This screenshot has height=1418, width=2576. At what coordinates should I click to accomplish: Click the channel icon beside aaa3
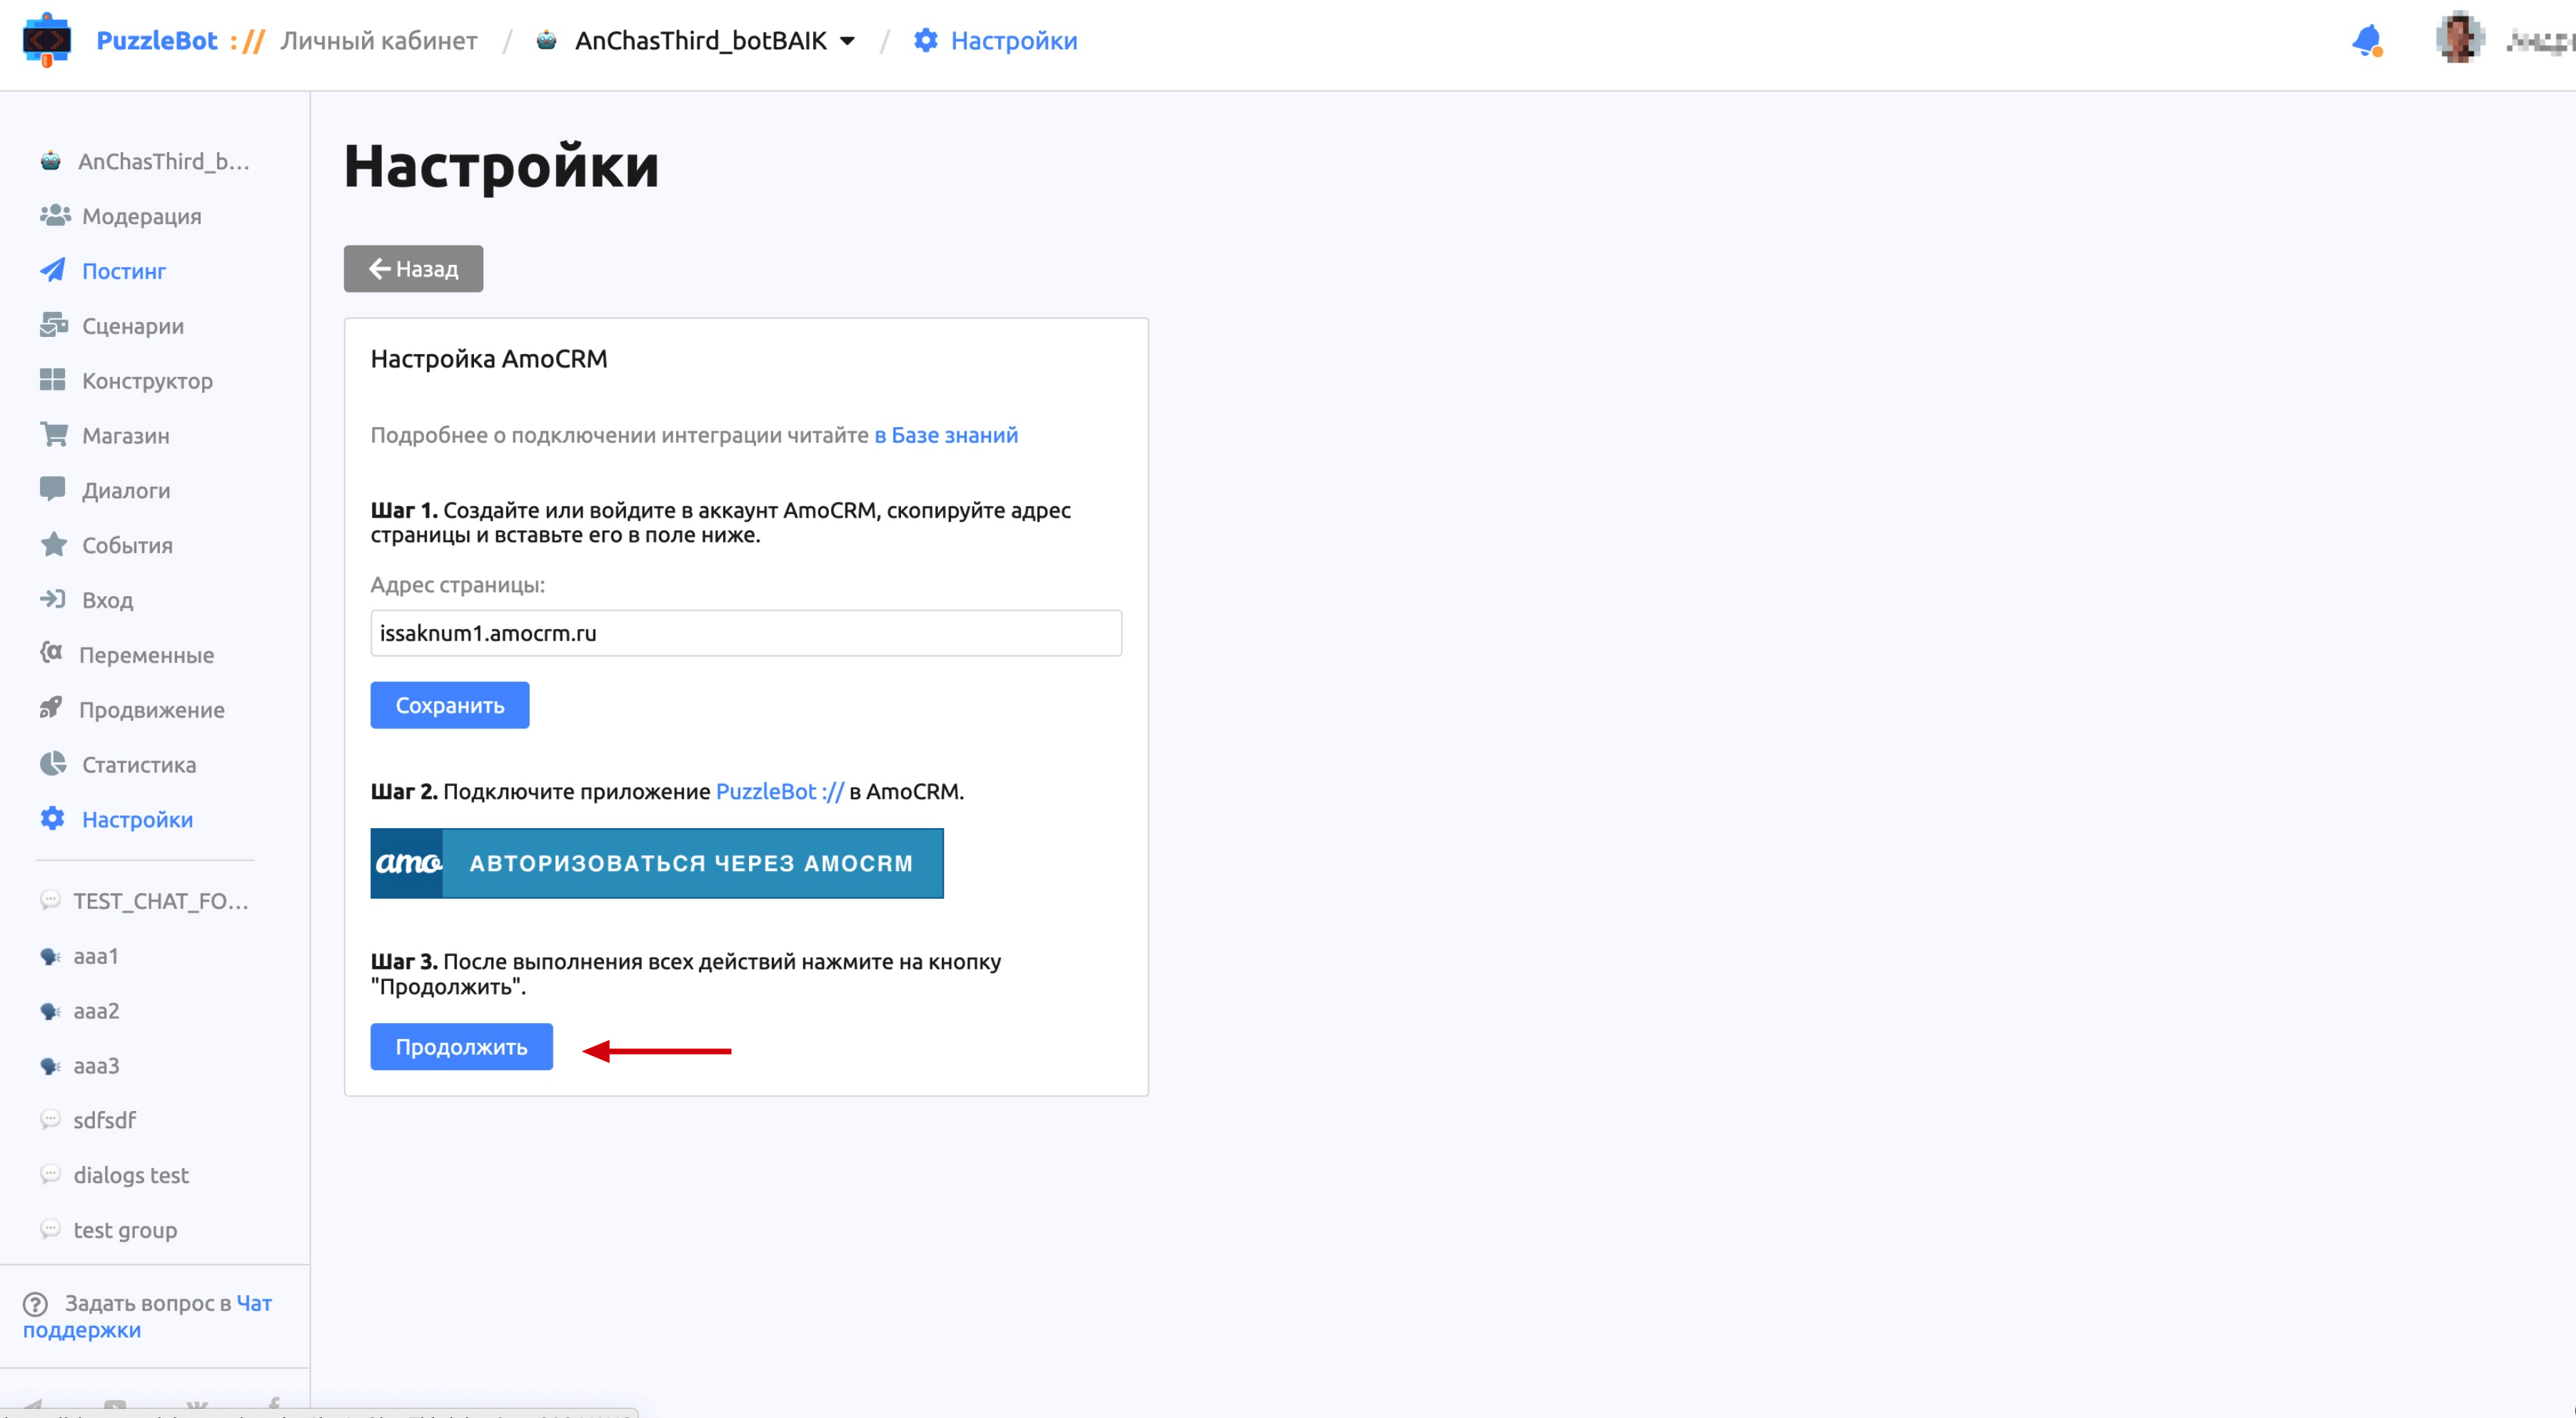[x=50, y=1066]
